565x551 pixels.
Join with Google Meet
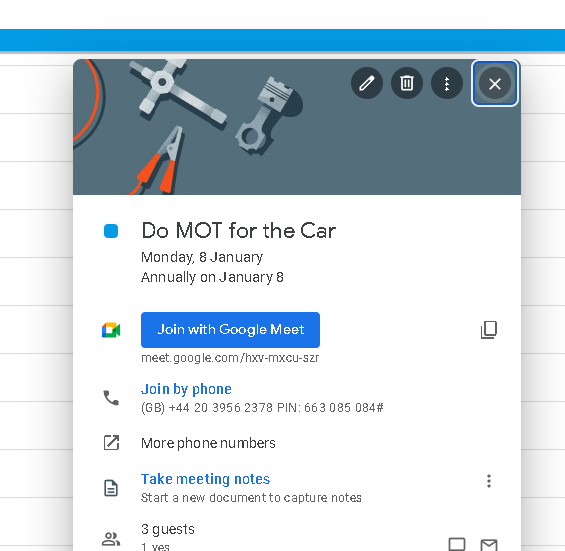point(230,330)
